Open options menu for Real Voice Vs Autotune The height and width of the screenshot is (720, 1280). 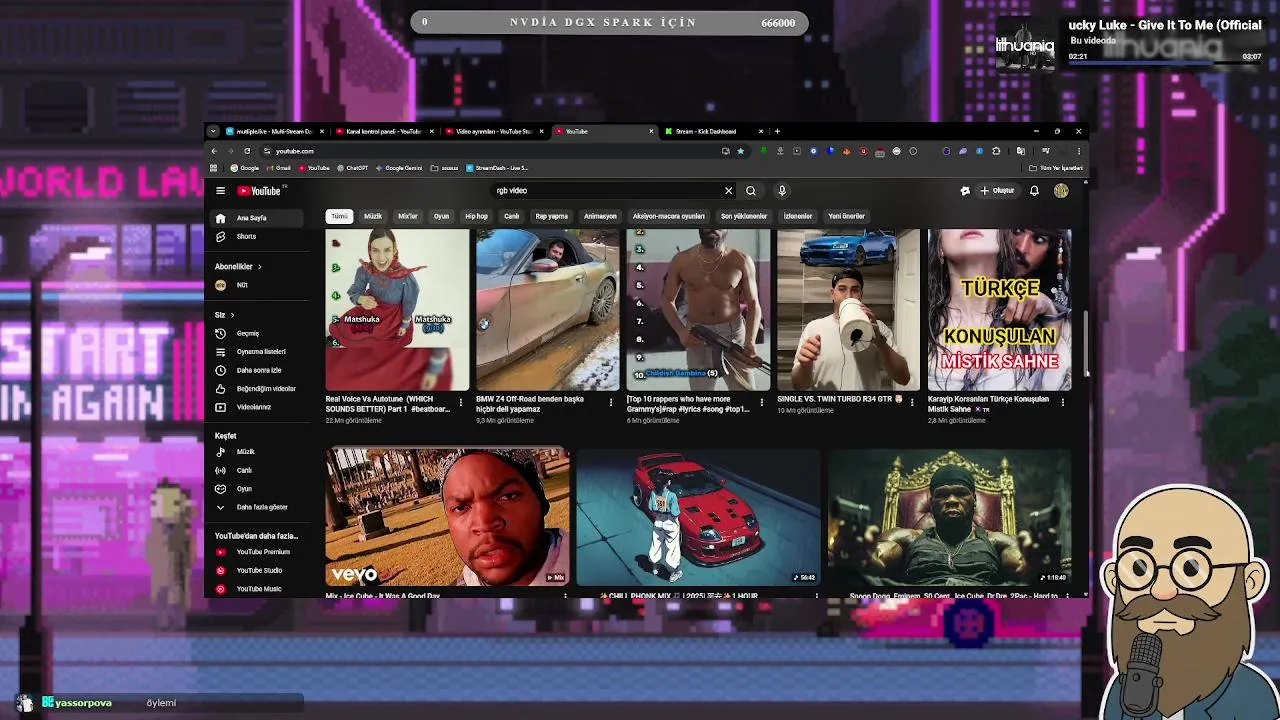461,402
